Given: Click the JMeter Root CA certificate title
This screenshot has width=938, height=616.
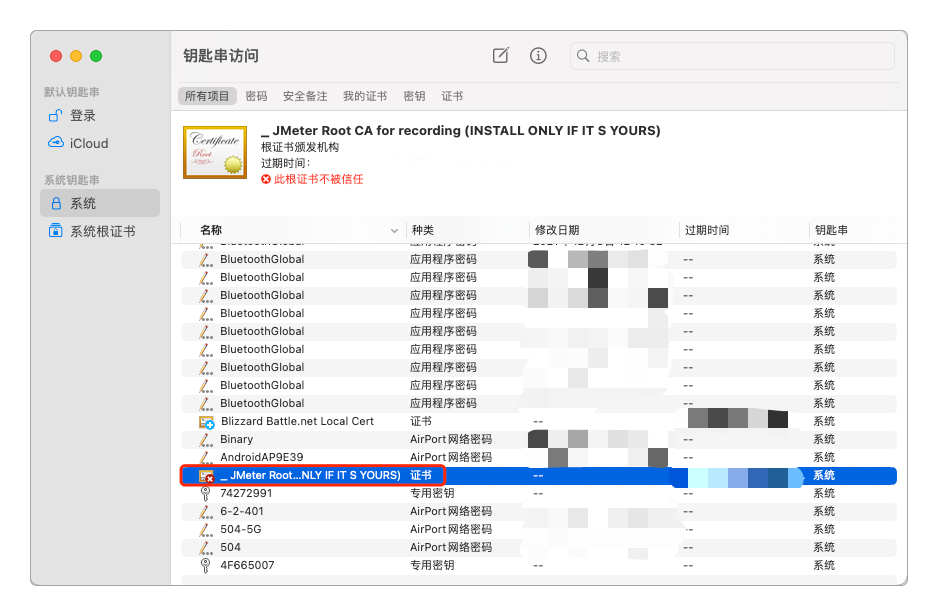Looking at the screenshot, I should (461, 130).
